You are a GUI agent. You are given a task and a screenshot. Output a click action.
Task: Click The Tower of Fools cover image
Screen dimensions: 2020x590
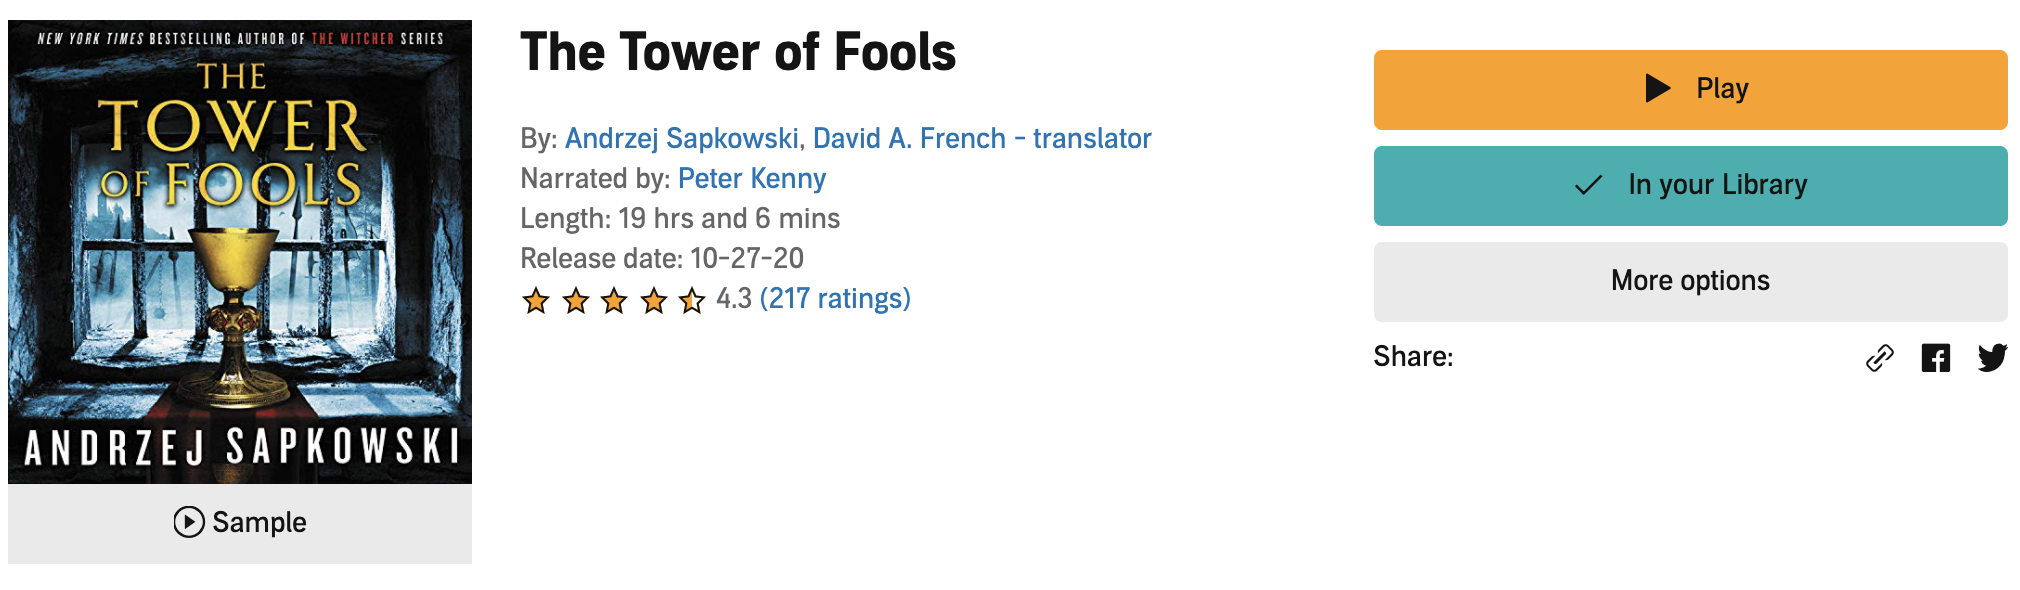(240, 252)
